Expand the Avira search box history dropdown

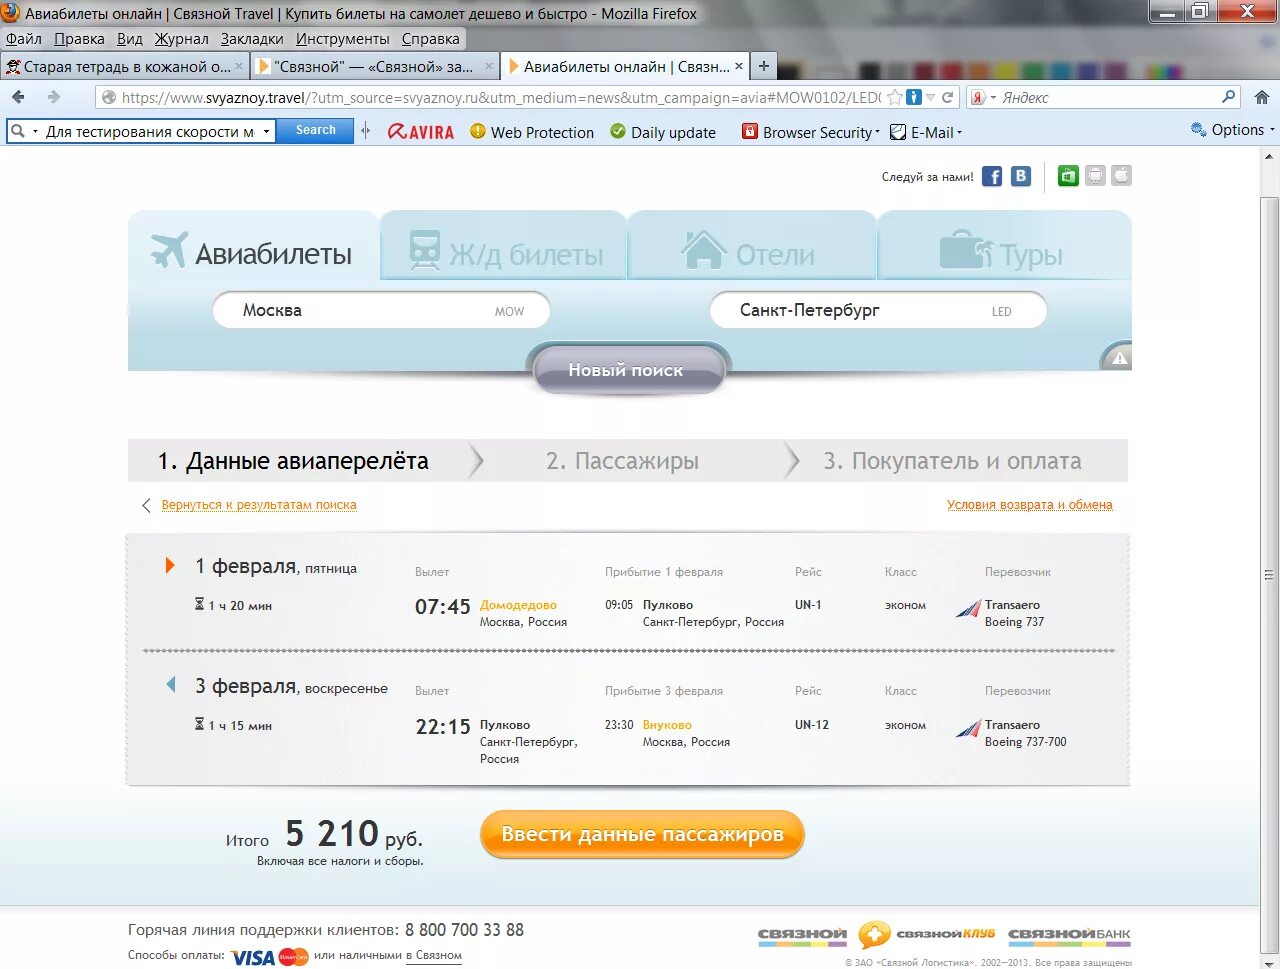(x=266, y=131)
